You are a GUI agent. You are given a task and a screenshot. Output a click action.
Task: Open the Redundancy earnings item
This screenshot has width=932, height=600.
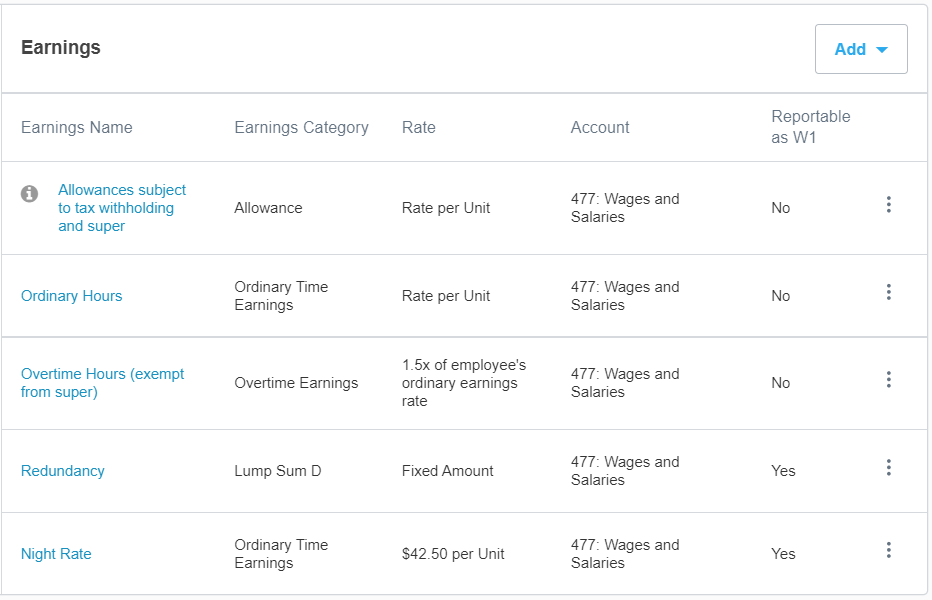[x=63, y=471]
